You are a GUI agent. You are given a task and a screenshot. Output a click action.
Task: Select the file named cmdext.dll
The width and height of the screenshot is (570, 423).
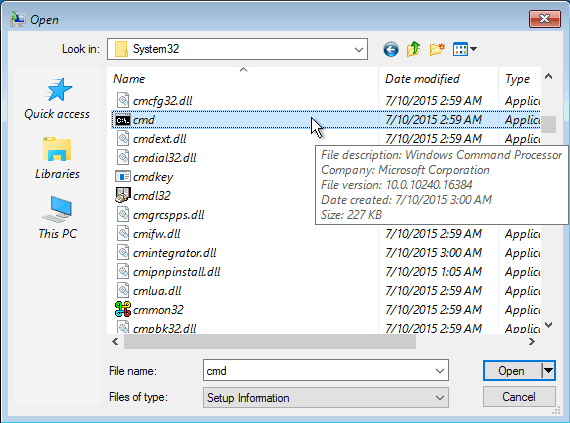coord(160,139)
